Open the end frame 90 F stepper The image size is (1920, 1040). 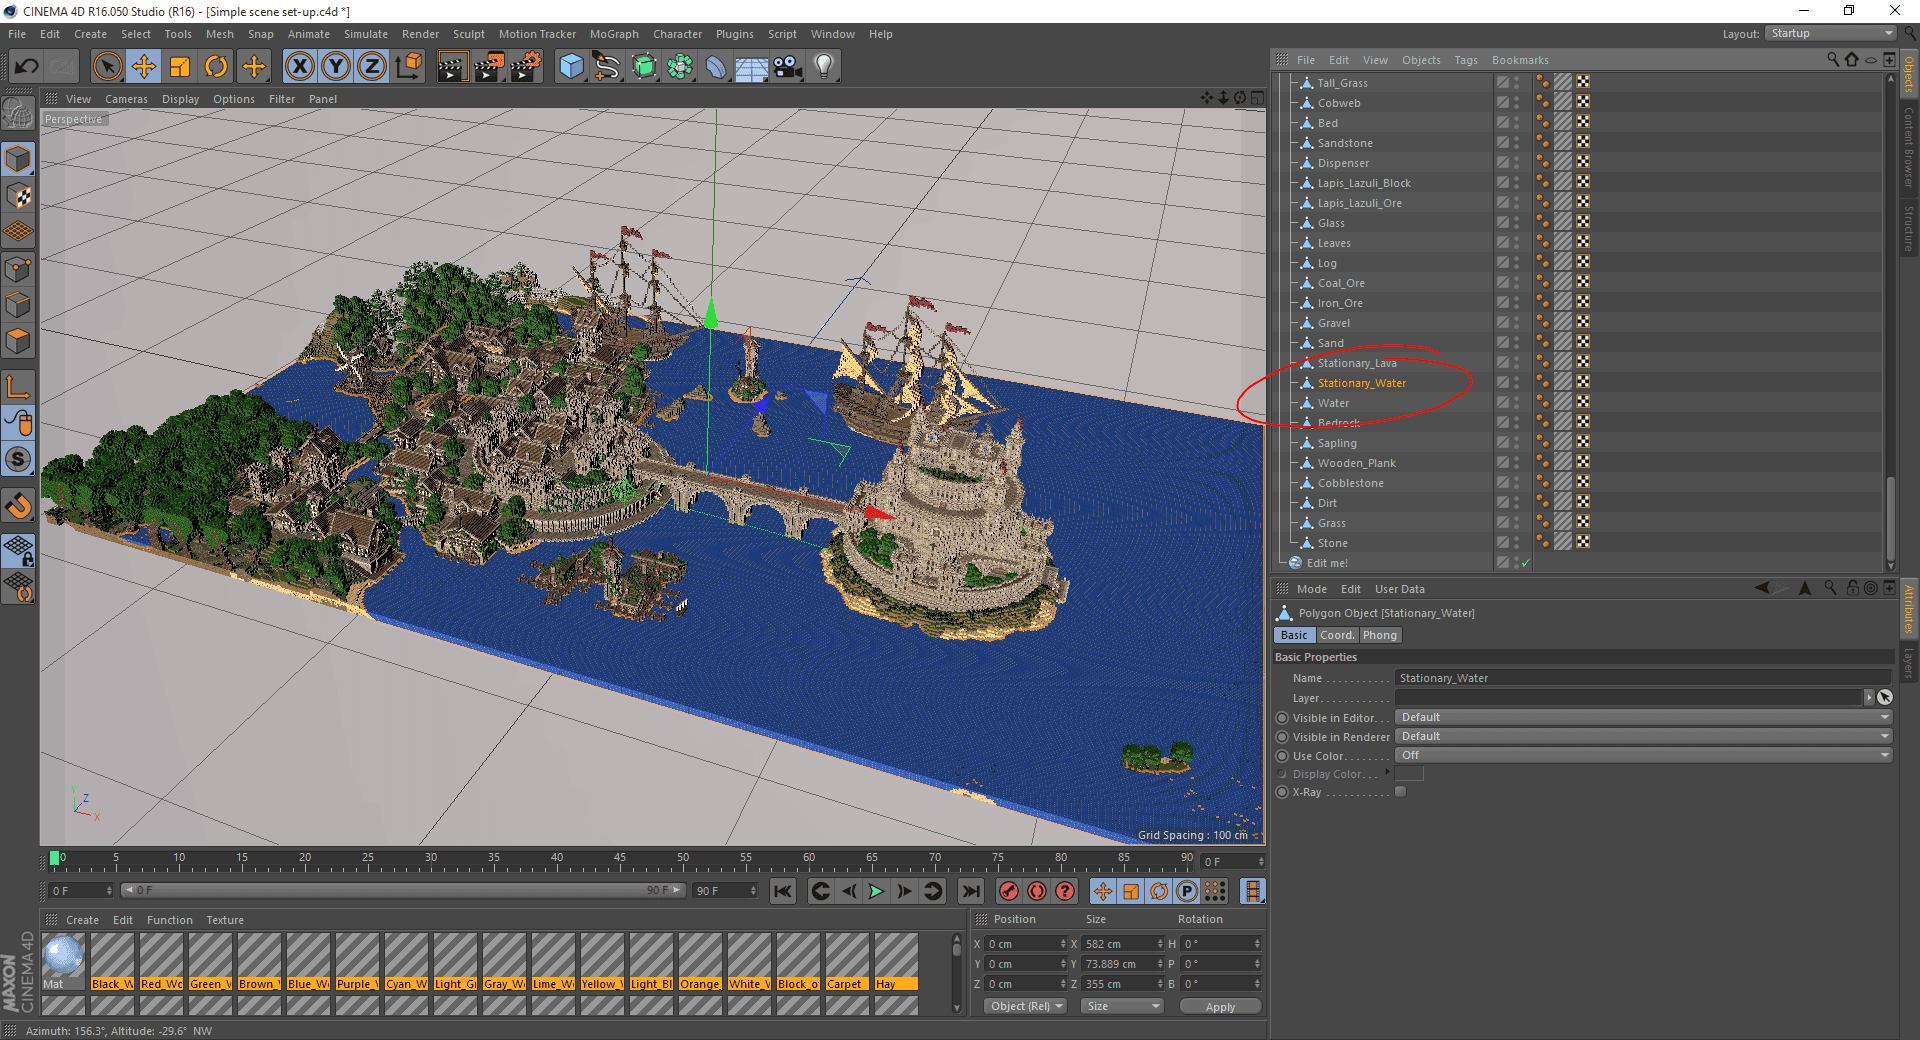752,891
